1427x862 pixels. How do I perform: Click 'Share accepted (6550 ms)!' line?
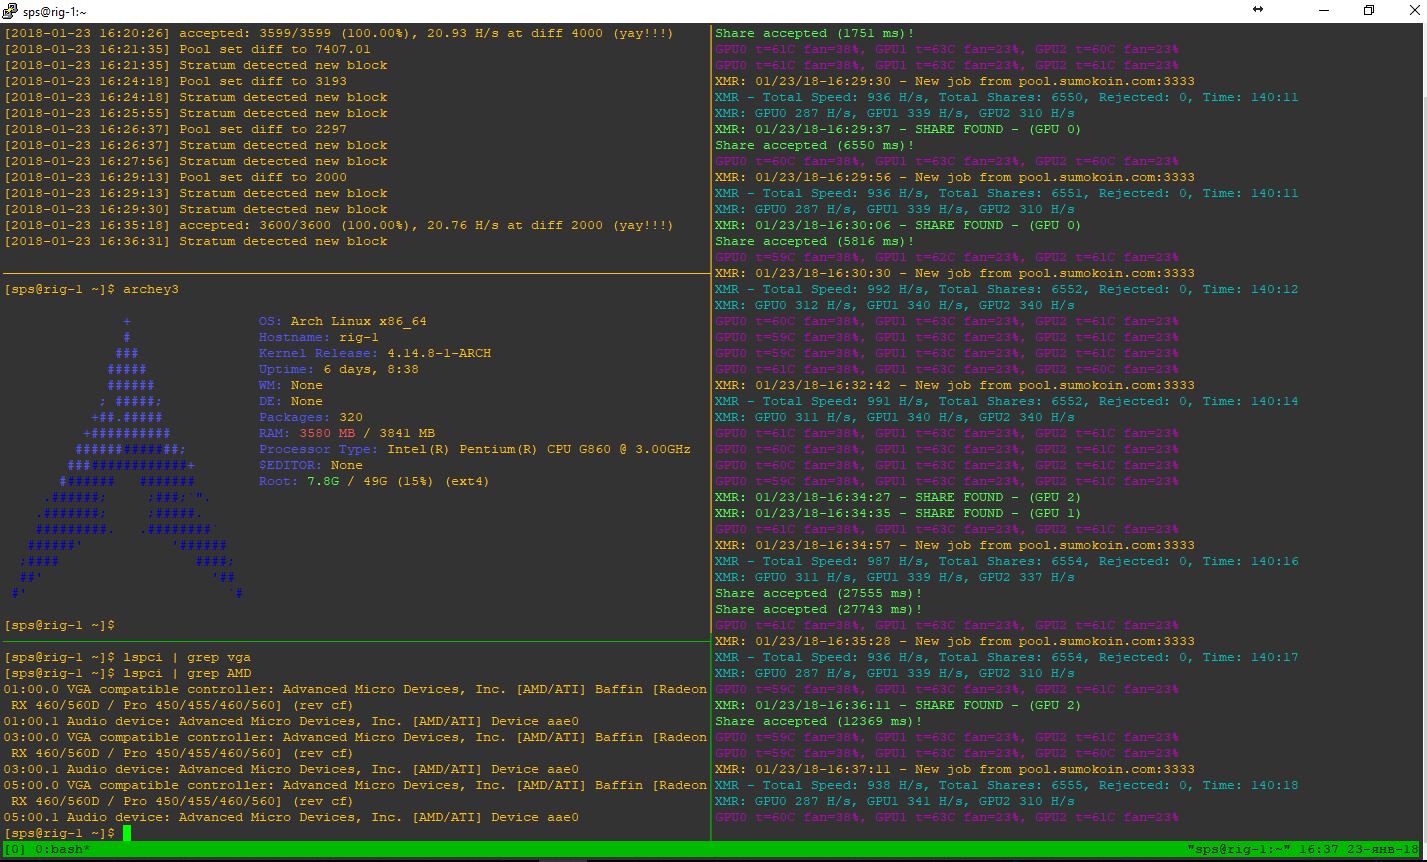pos(815,145)
